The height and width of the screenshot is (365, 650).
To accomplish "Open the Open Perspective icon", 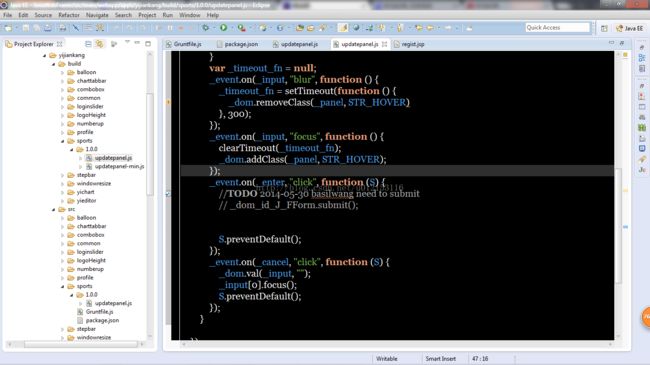I will 604,28.
